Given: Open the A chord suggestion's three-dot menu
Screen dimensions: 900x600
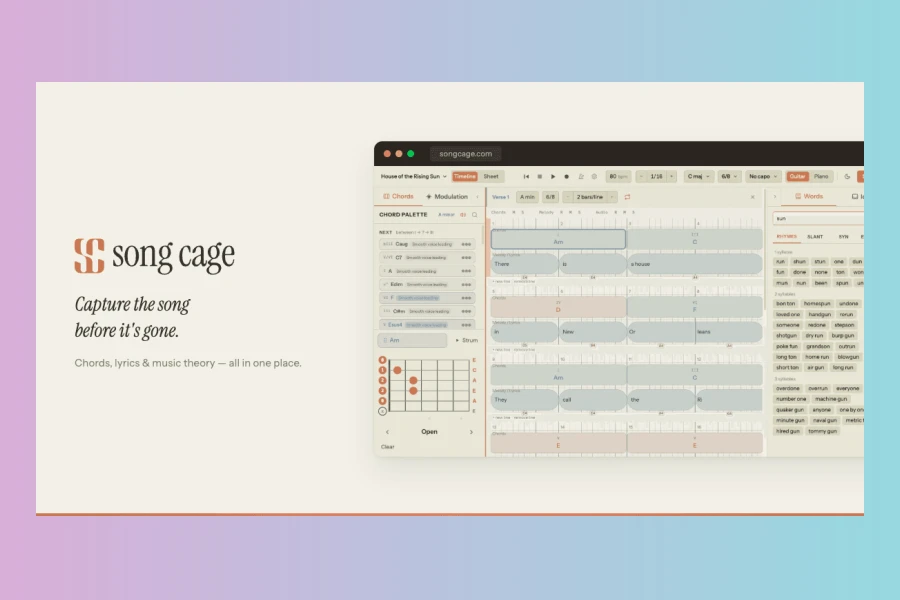Looking at the screenshot, I should tap(466, 271).
